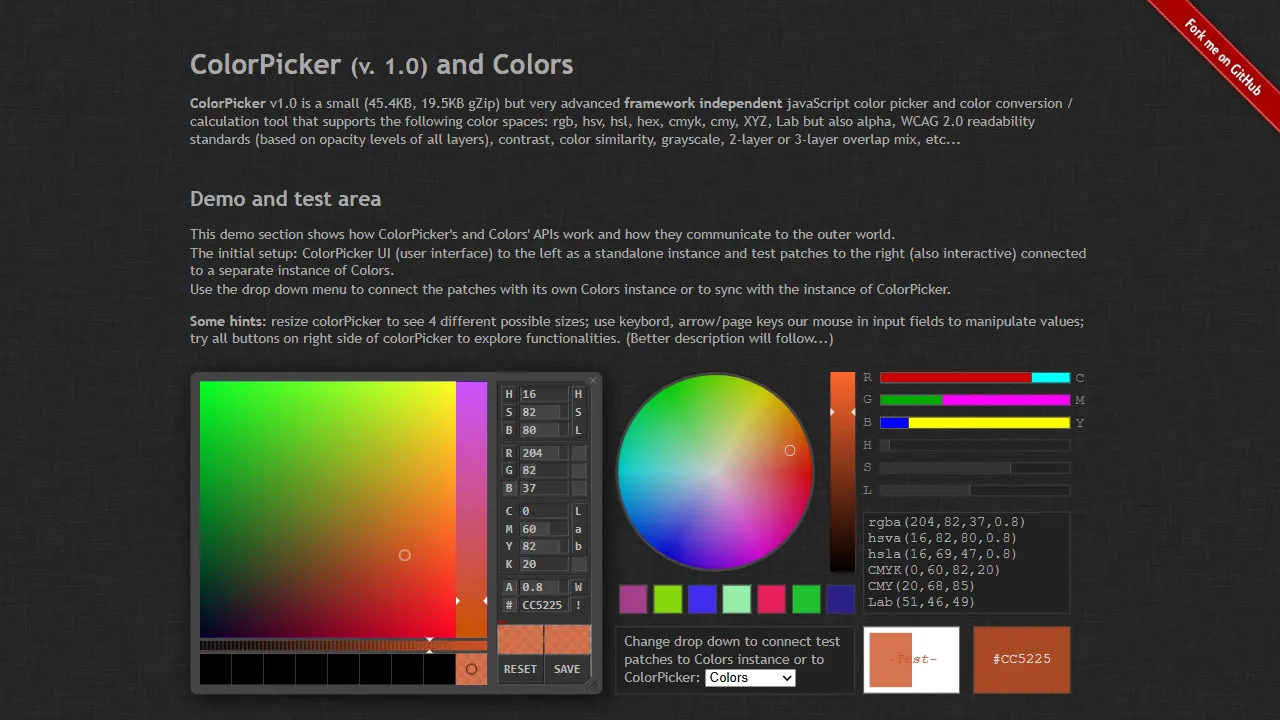Switch to HSL S mode button at right
Viewport: 1280px width, 720px height.
tap(578, 412)
